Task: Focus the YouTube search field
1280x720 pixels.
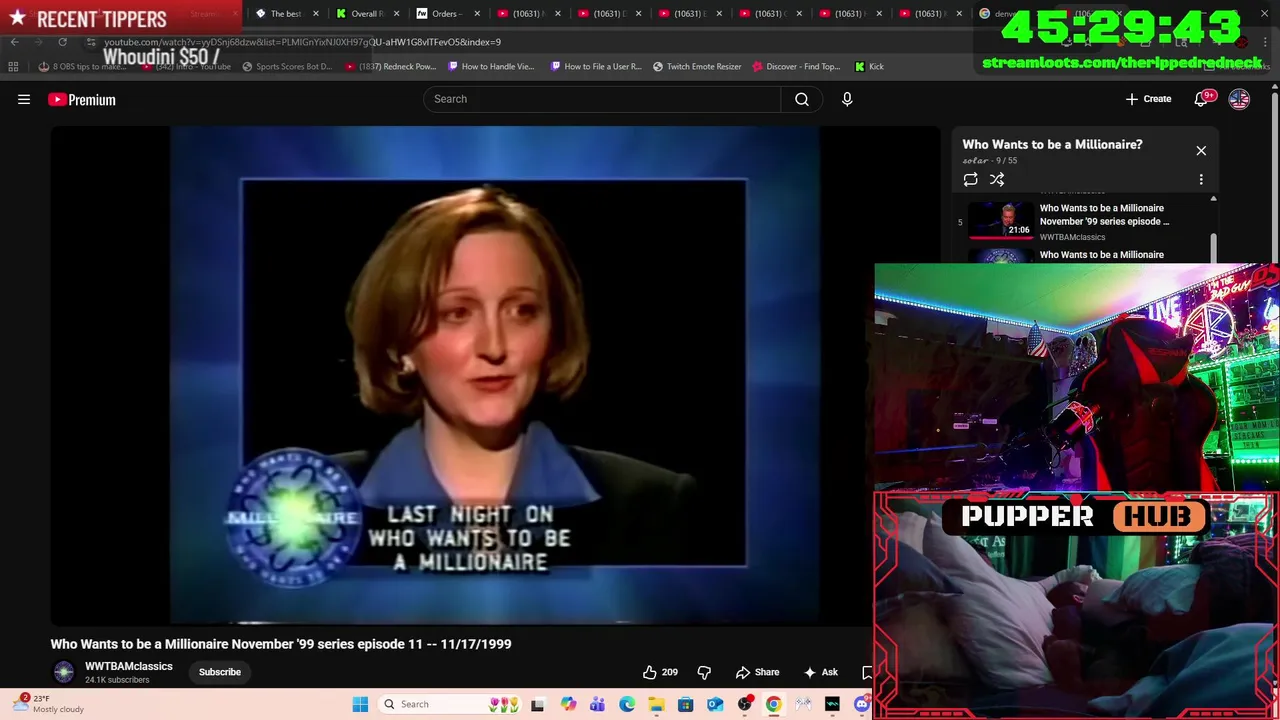Action: pyautogui.click(x=602, y=99)
